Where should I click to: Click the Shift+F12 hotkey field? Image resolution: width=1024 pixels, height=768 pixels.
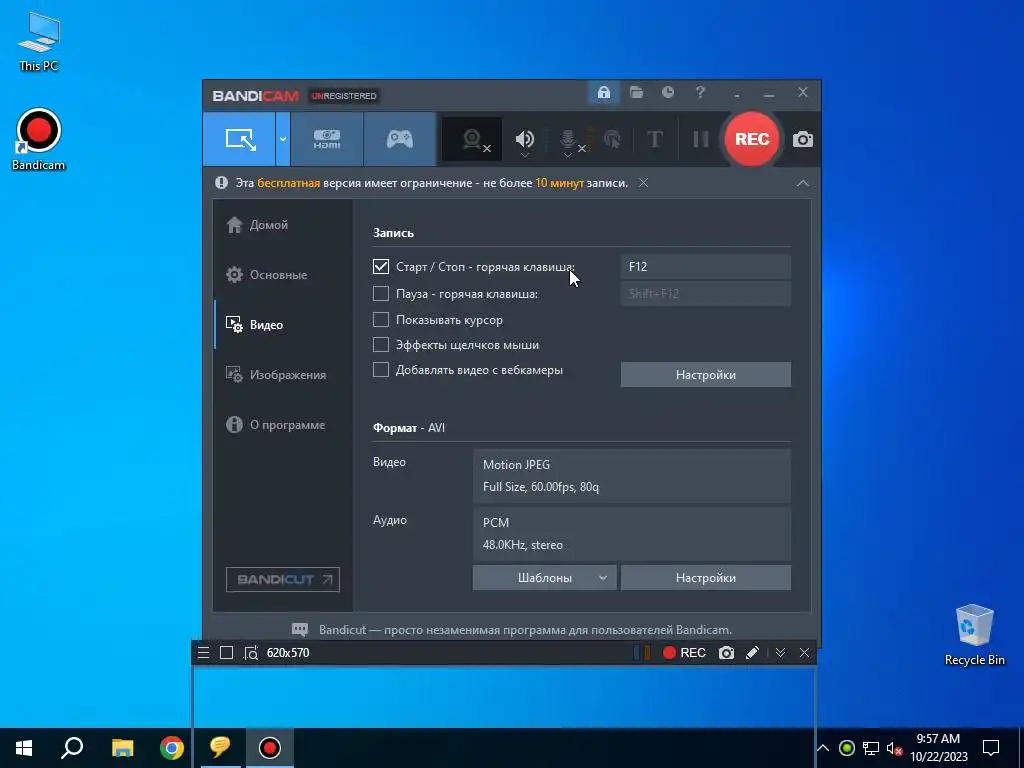pos(705,294)
